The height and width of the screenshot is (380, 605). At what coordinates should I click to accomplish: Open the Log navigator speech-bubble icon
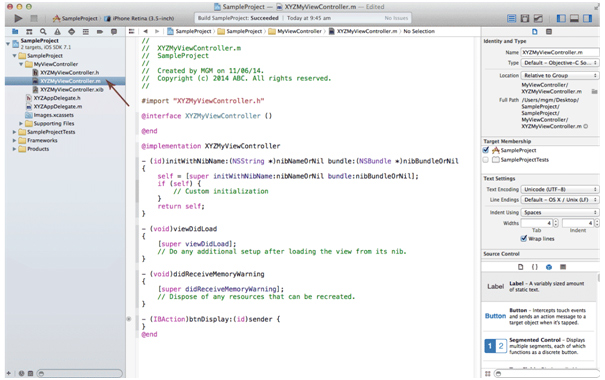114,31
